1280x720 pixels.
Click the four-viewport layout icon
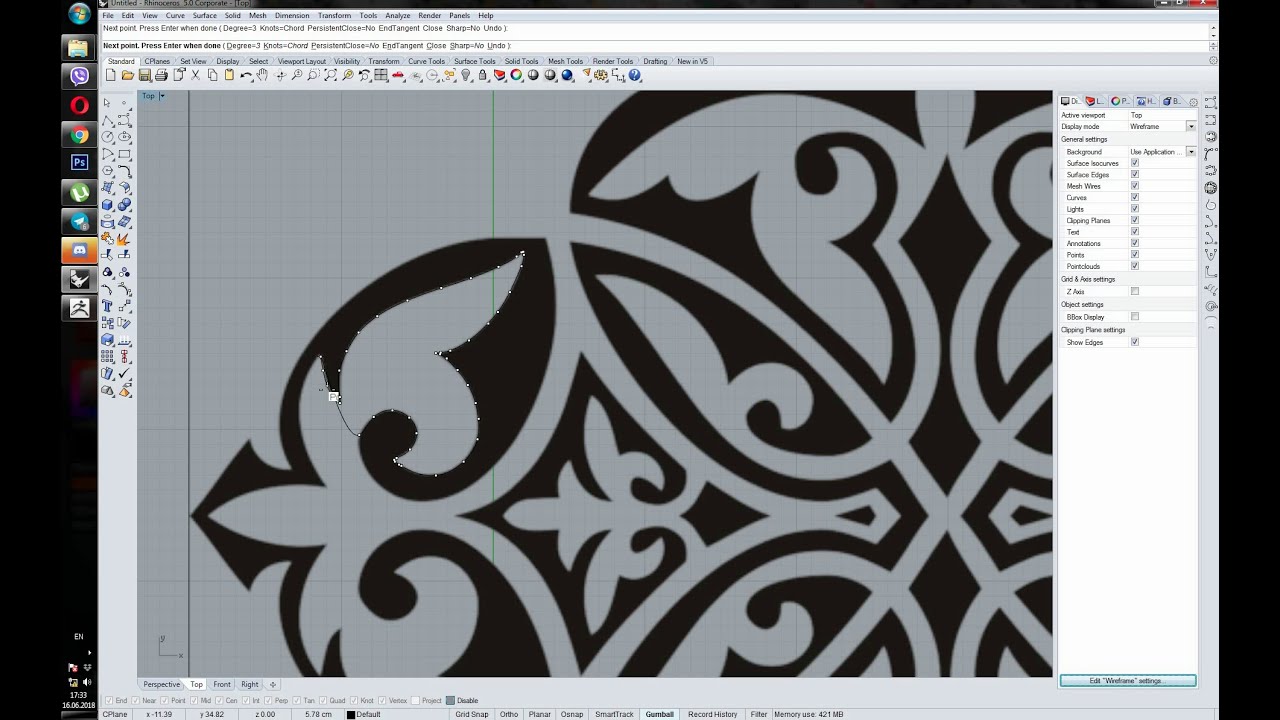(x=380, y=75)
